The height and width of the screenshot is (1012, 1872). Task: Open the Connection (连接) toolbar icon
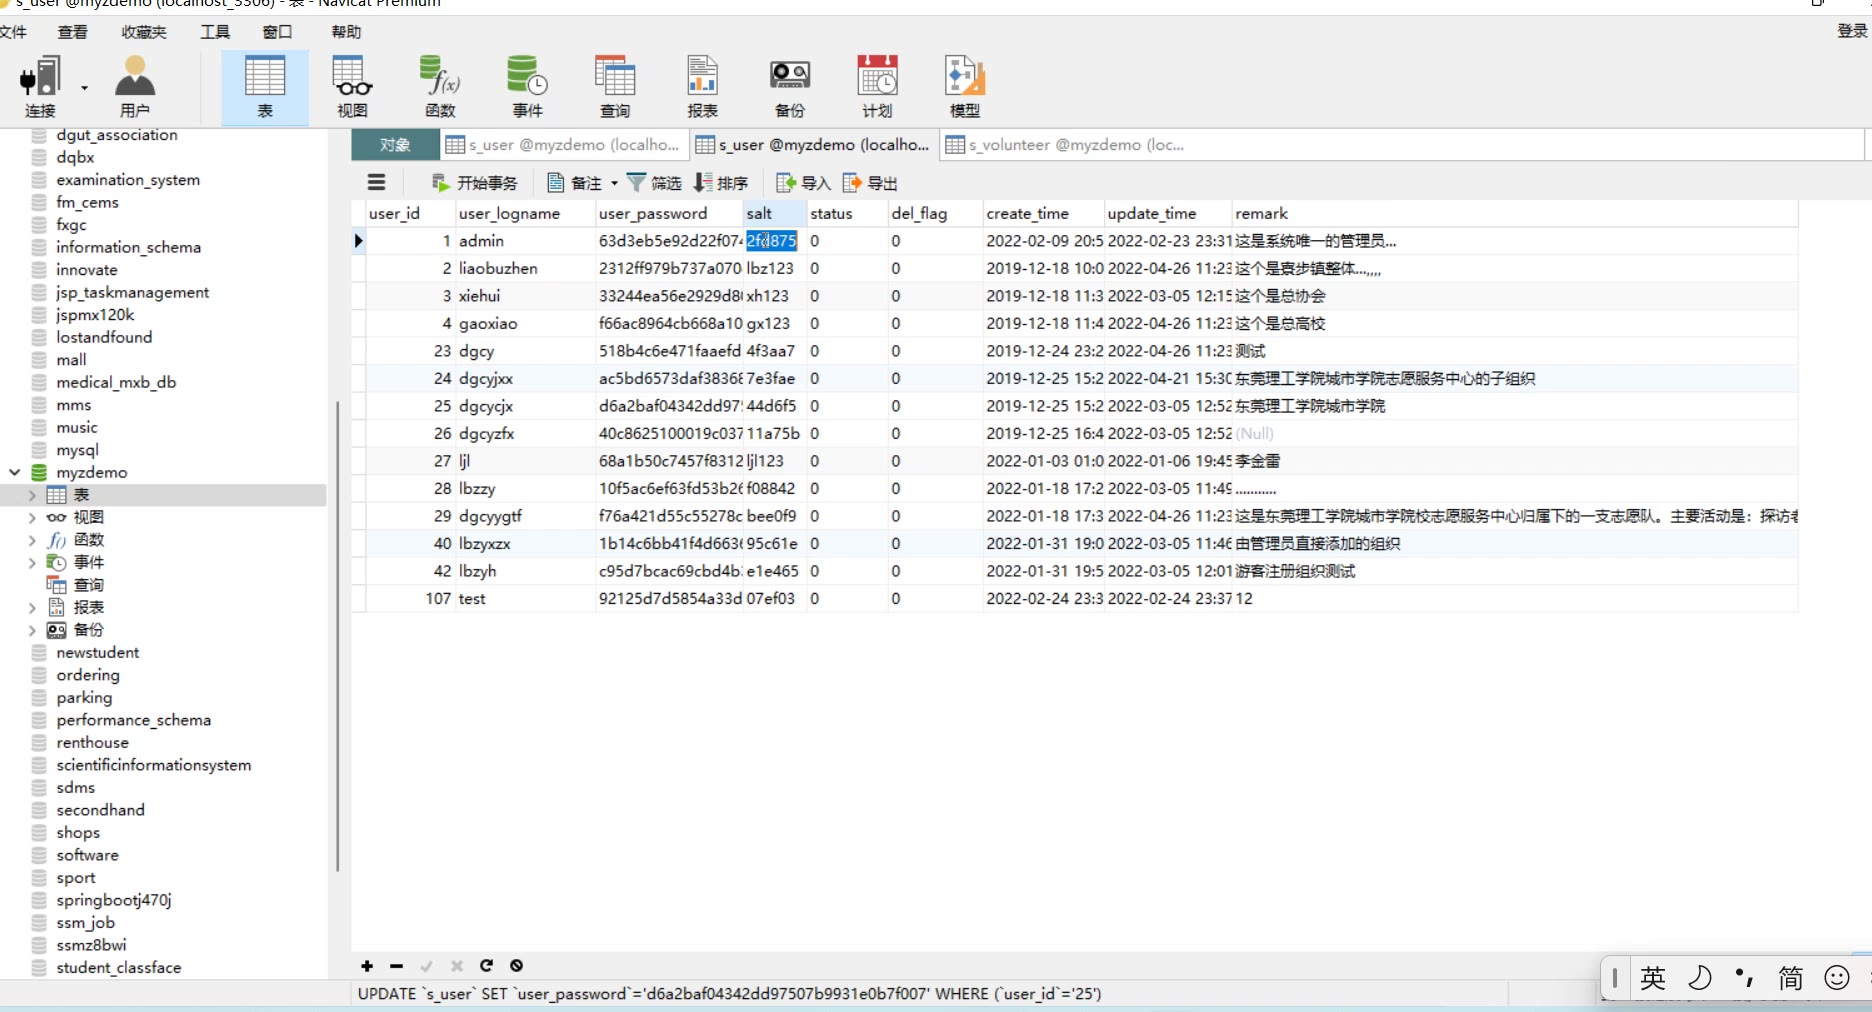tap(40, 87)
